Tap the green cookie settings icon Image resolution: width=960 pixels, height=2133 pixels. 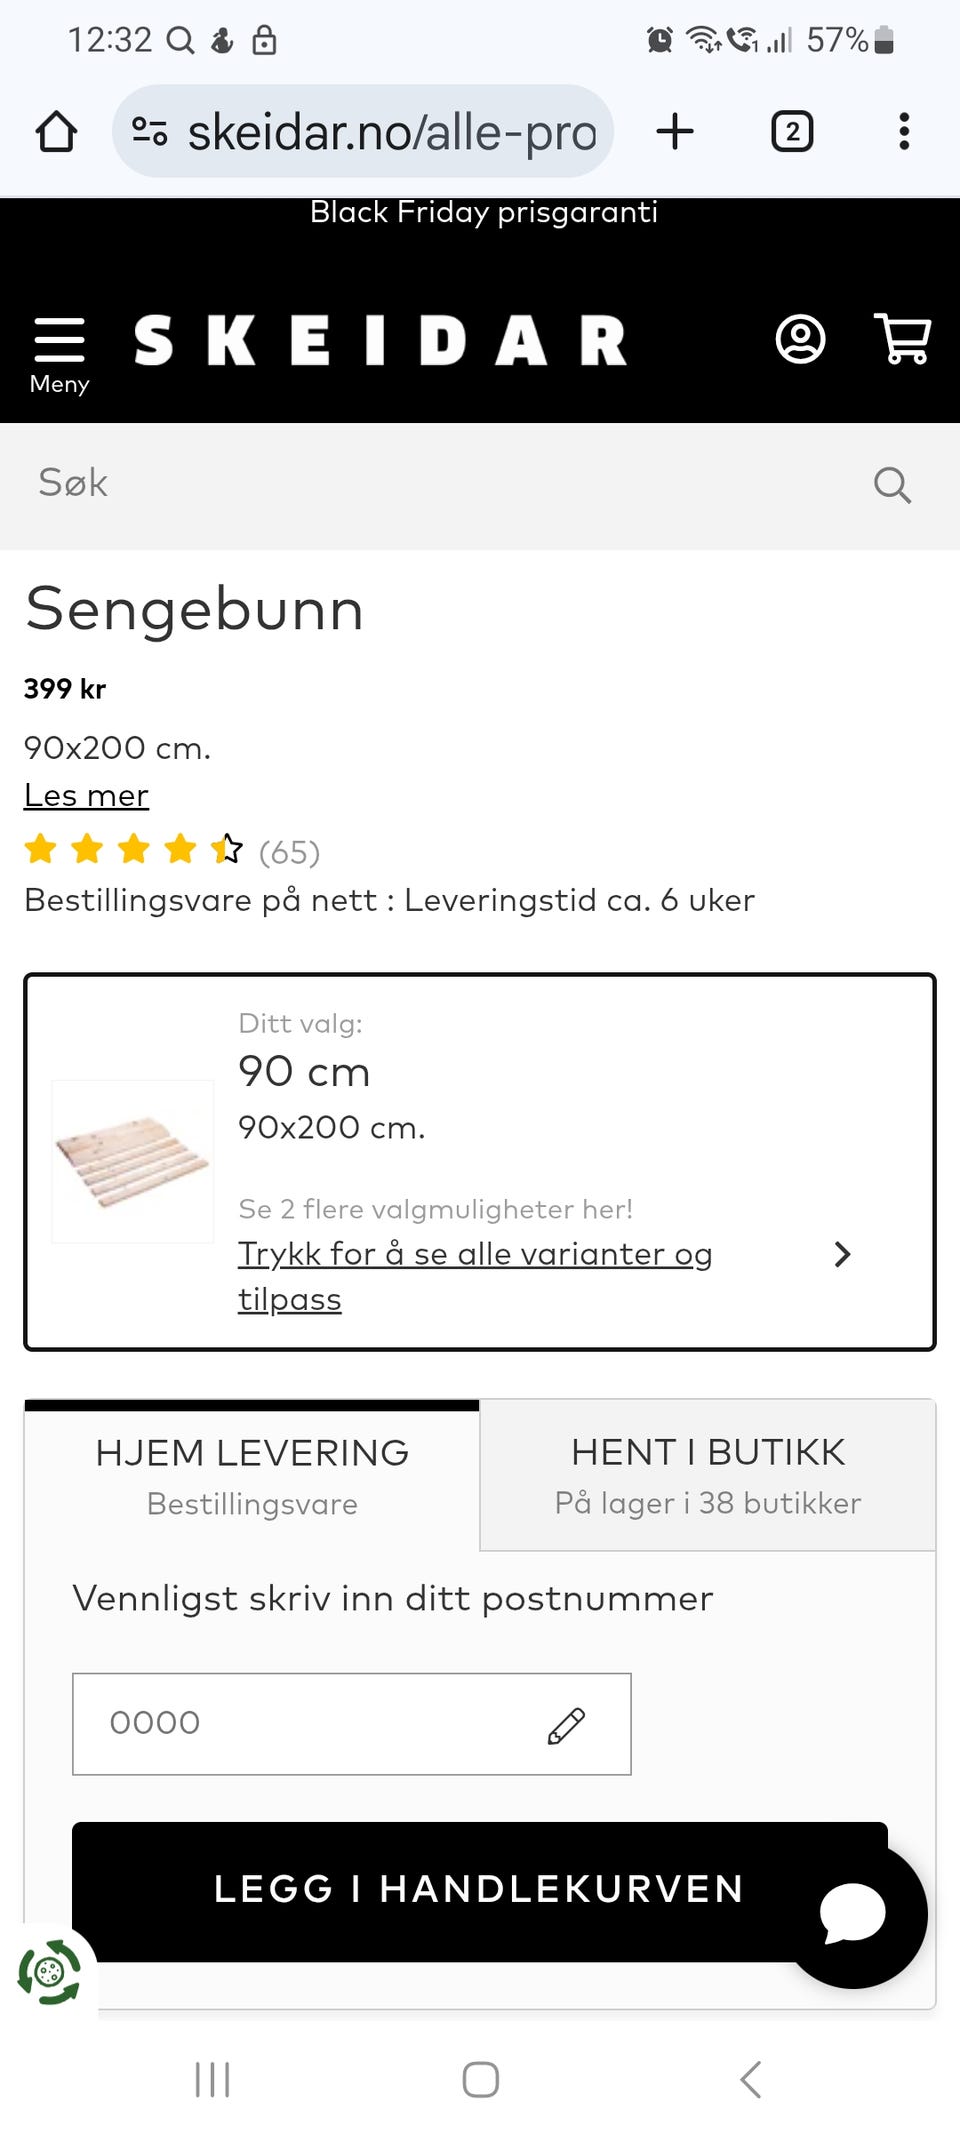point(48,1972)
